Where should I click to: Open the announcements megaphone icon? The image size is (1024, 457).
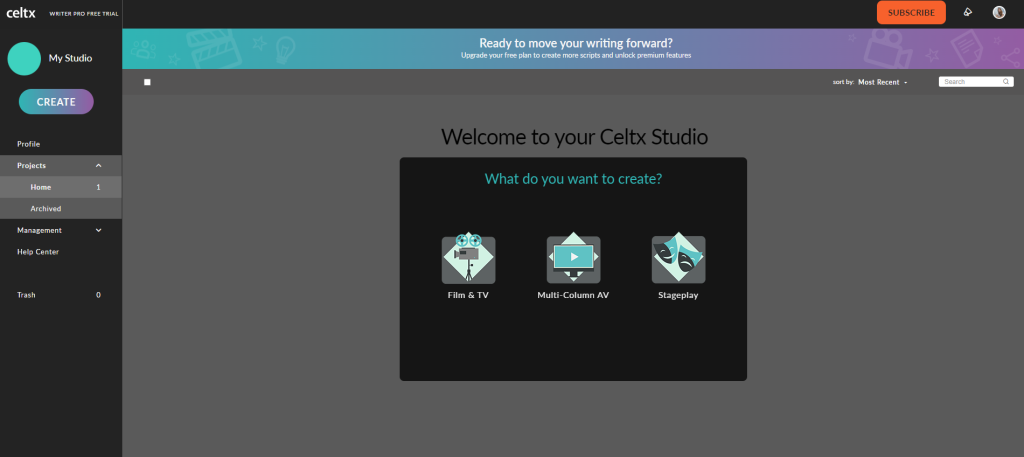point(967,13)
